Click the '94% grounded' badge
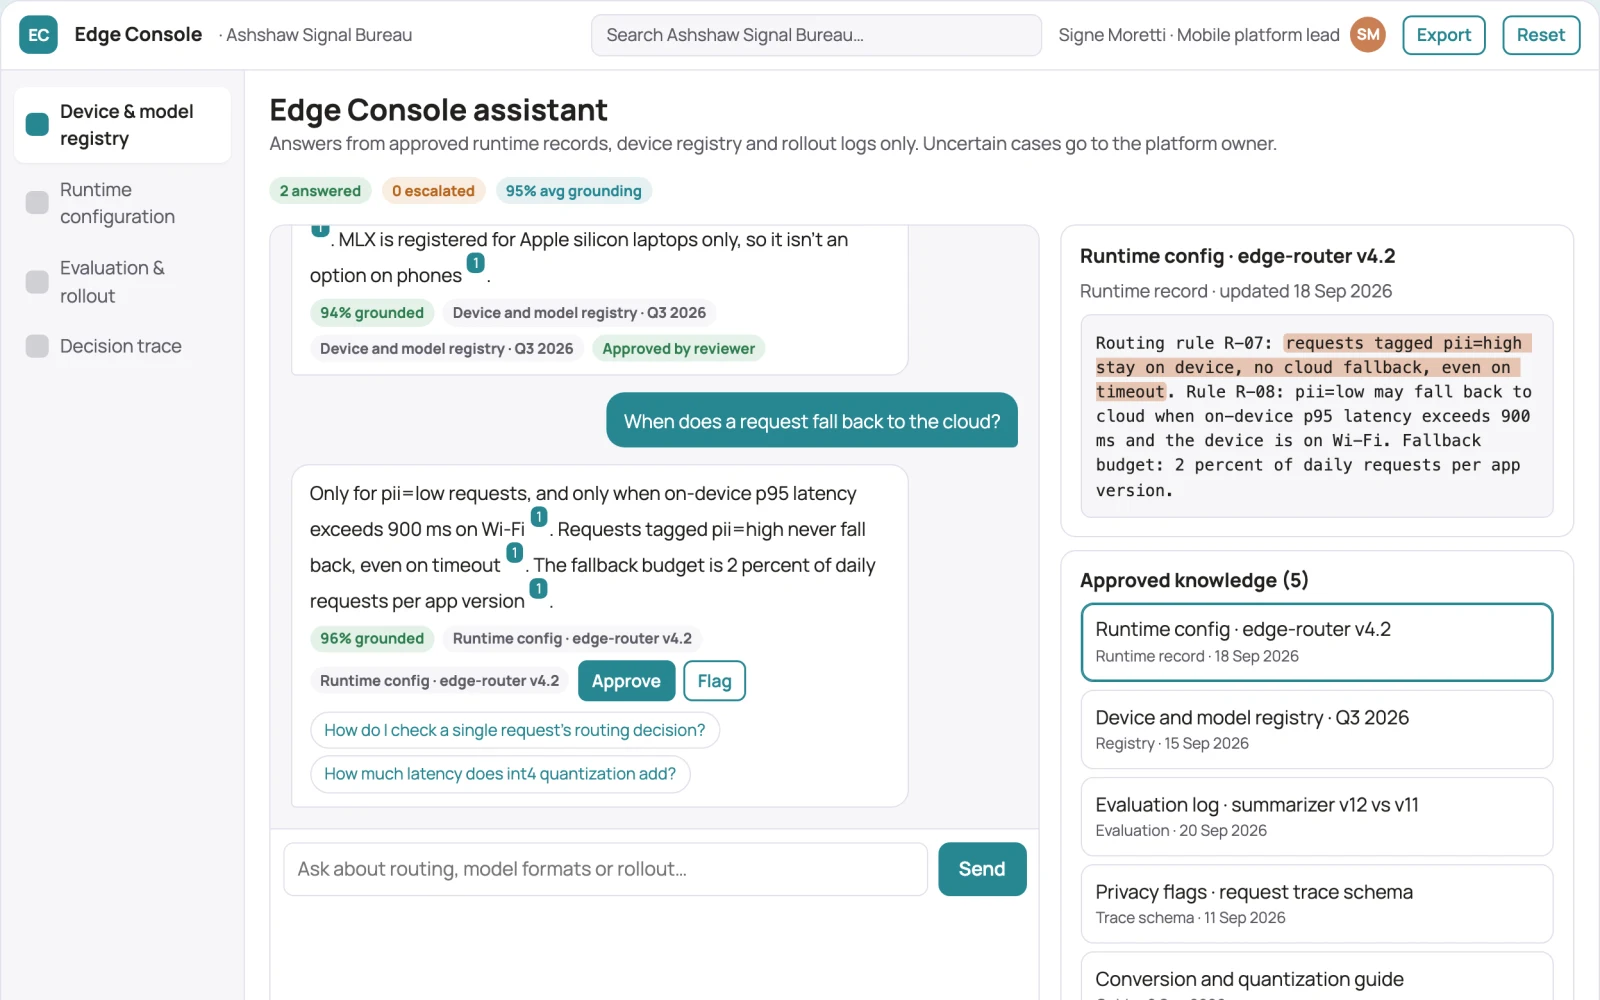This screenshot has height=1000, width=1600. pos(372,313)
